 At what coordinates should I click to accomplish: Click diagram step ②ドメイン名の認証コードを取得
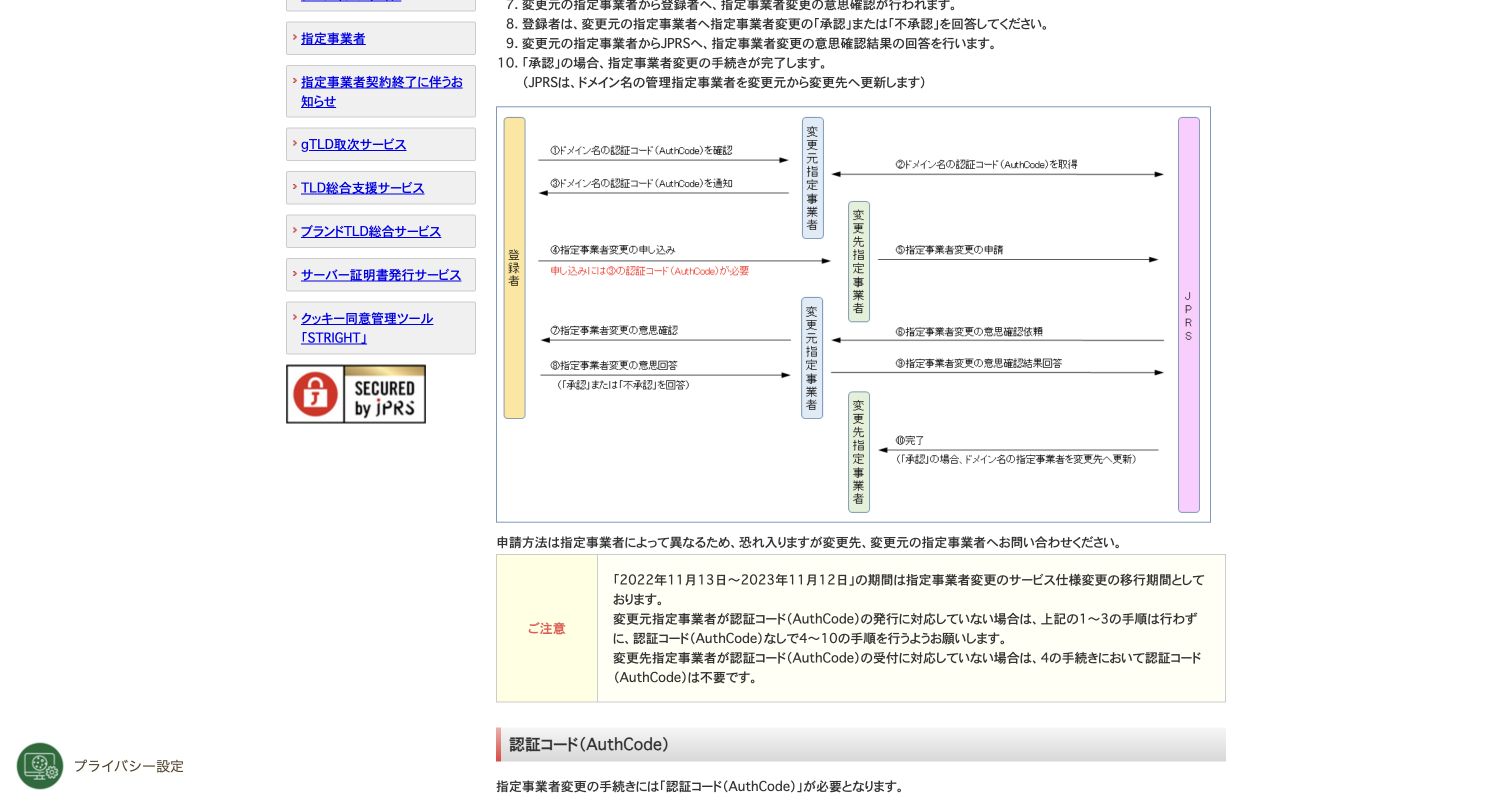point(986,164)
